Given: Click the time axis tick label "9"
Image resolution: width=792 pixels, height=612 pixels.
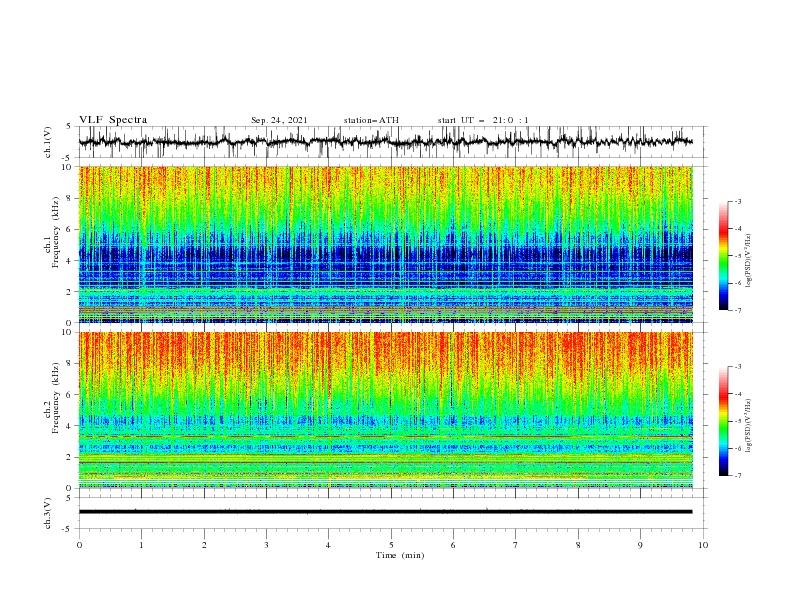Looking at the screenshot, I should (640, 545).
